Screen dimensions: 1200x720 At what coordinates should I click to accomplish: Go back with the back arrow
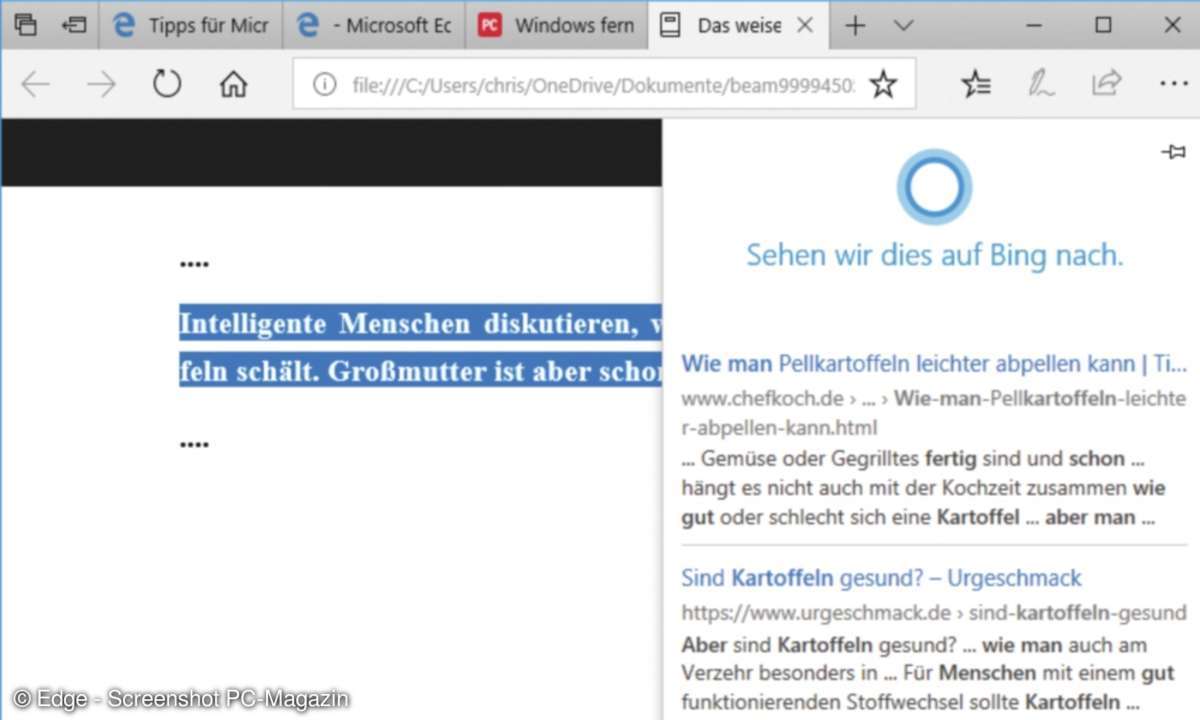click(x=35, y=85)
